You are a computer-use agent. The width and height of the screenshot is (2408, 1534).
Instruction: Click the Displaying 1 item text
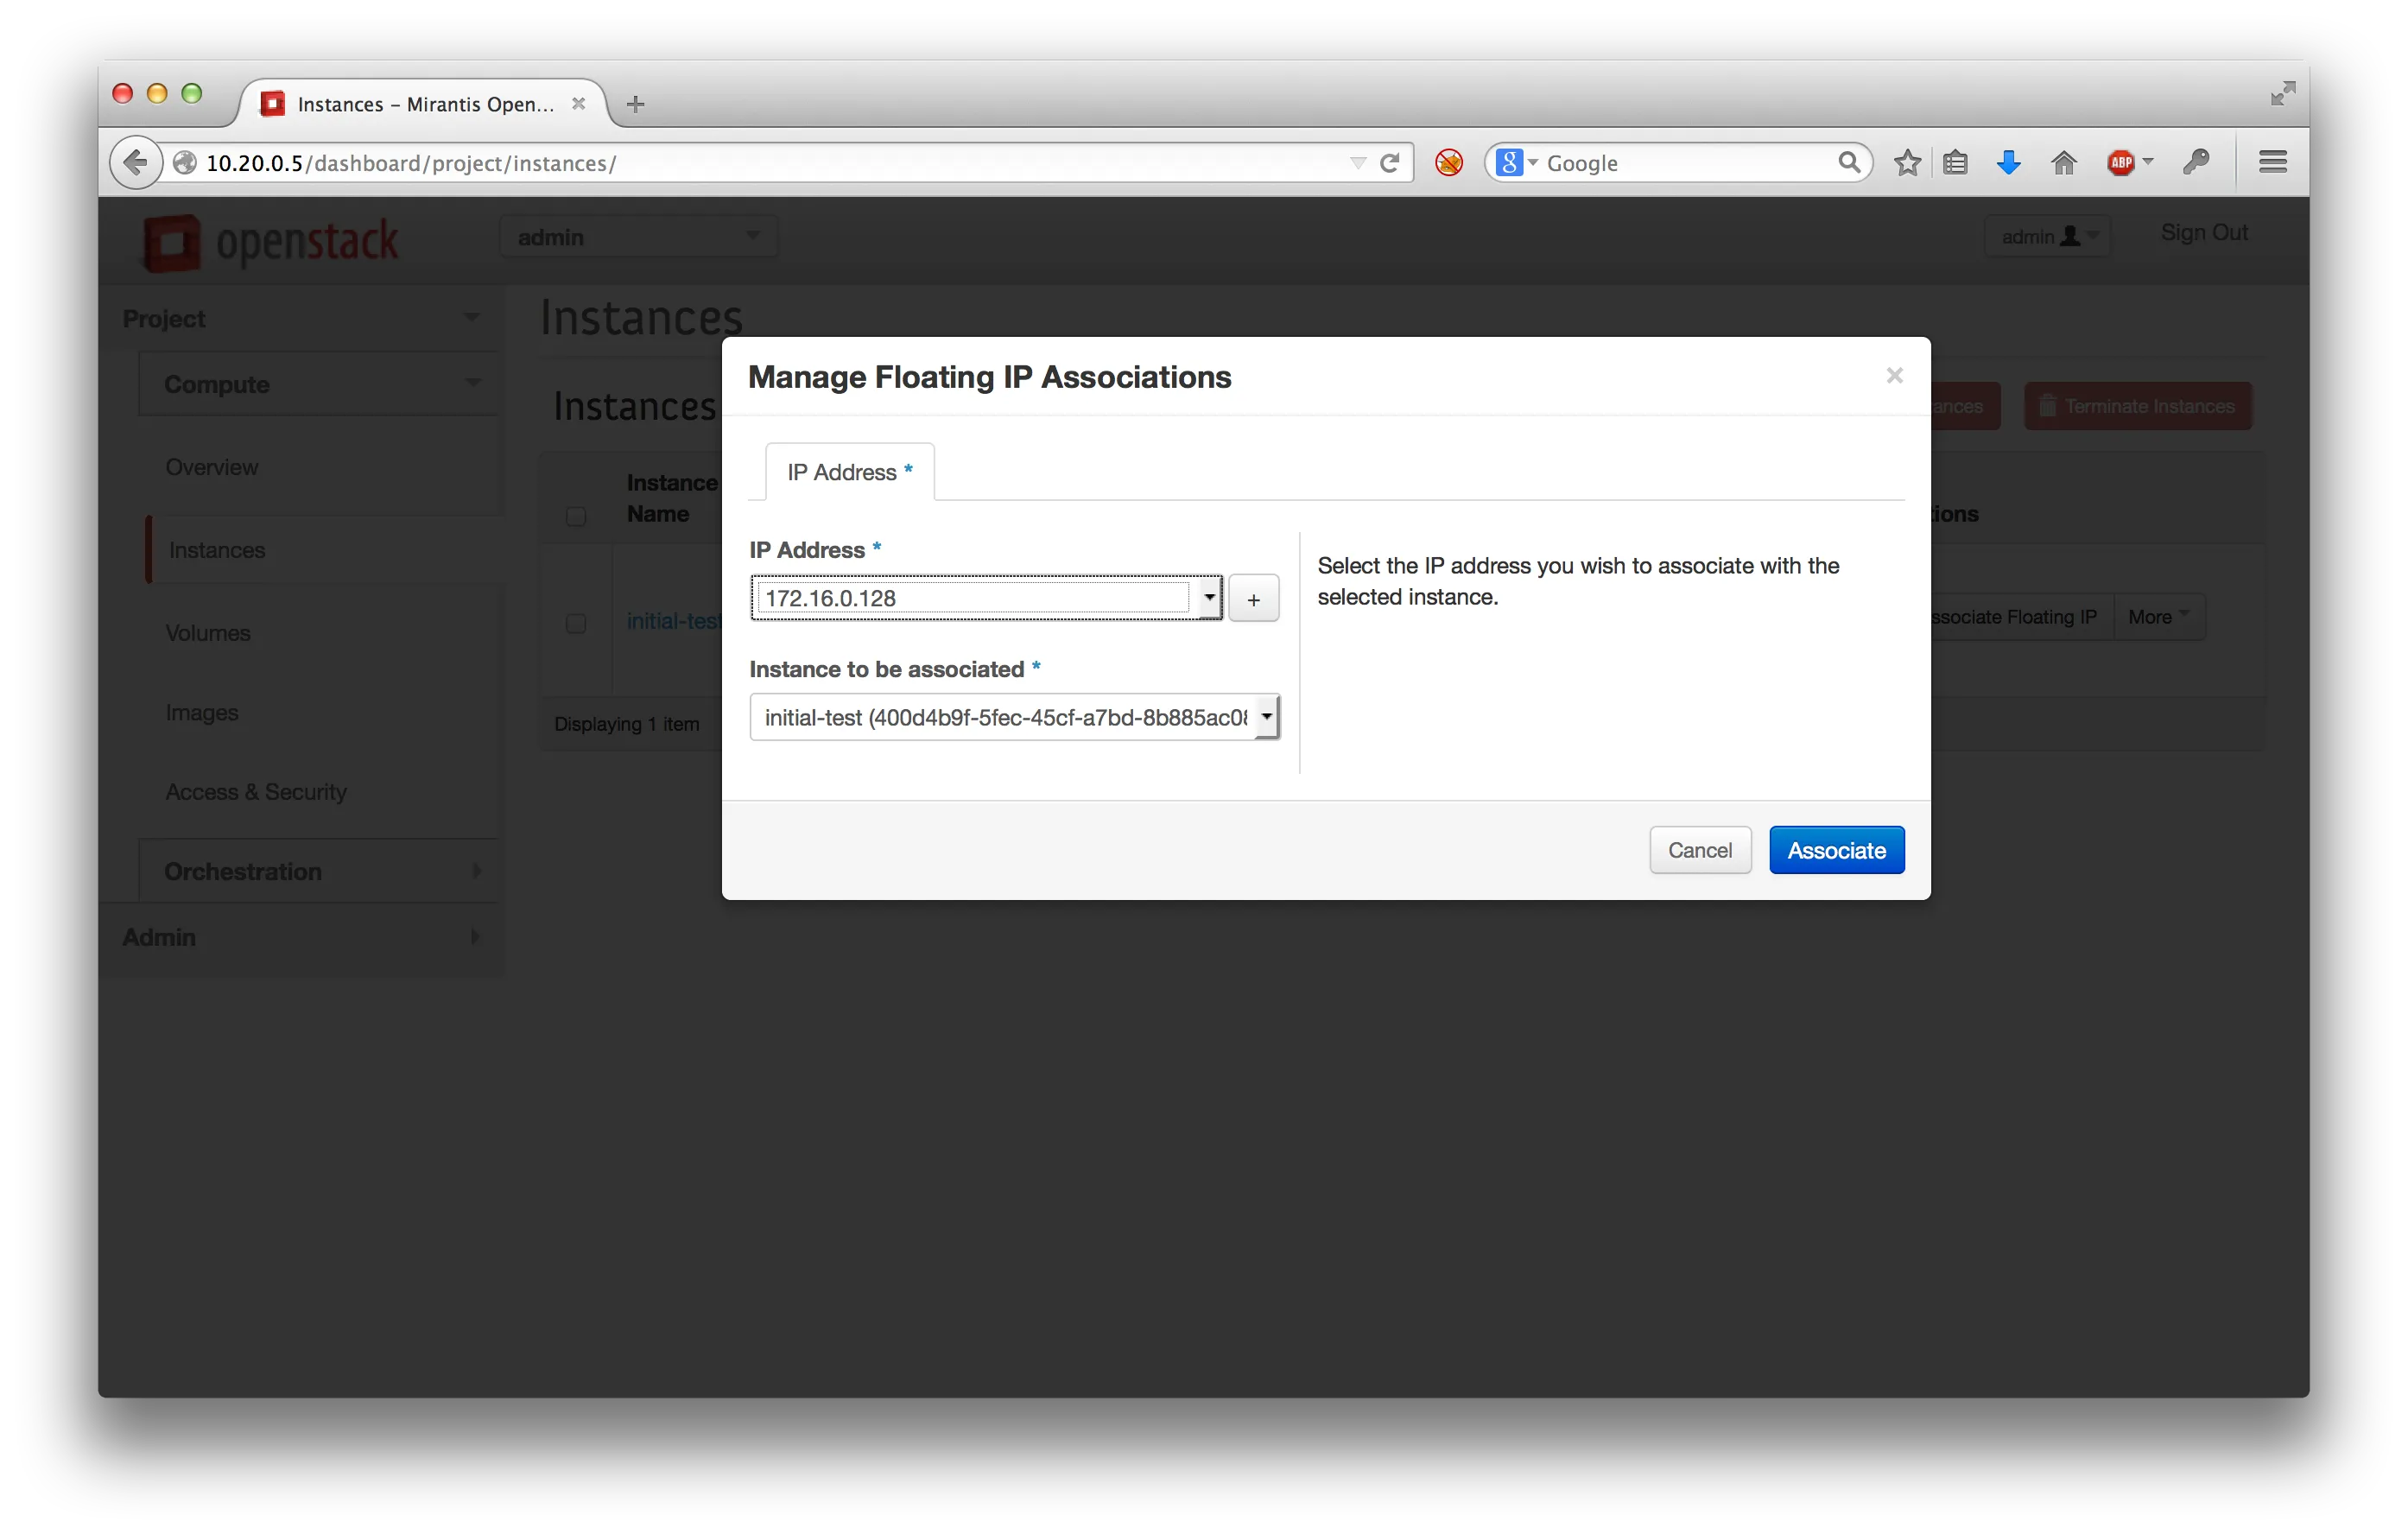627,724
